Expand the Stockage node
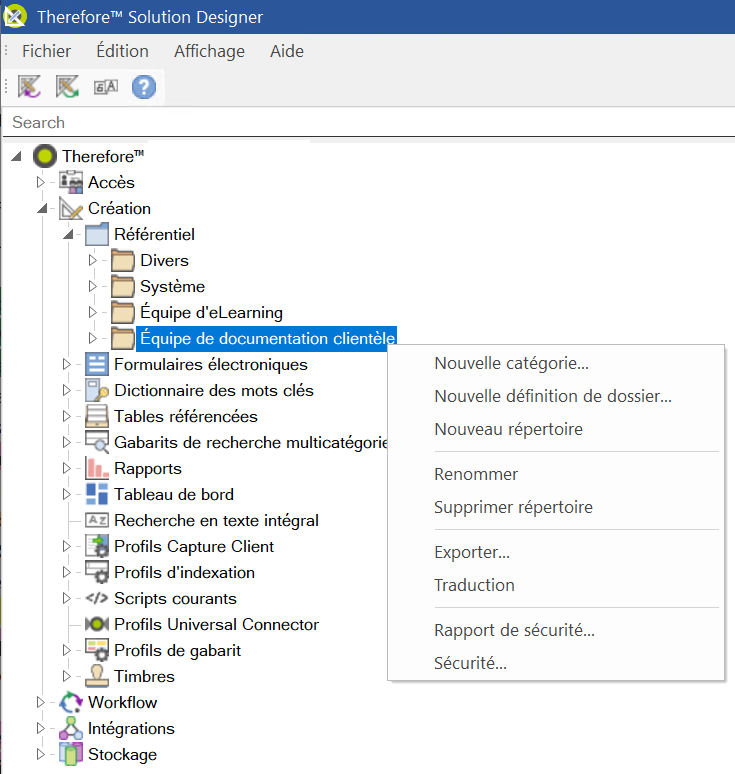The width and height of the screenshot is (735, 774). point(40,754)
